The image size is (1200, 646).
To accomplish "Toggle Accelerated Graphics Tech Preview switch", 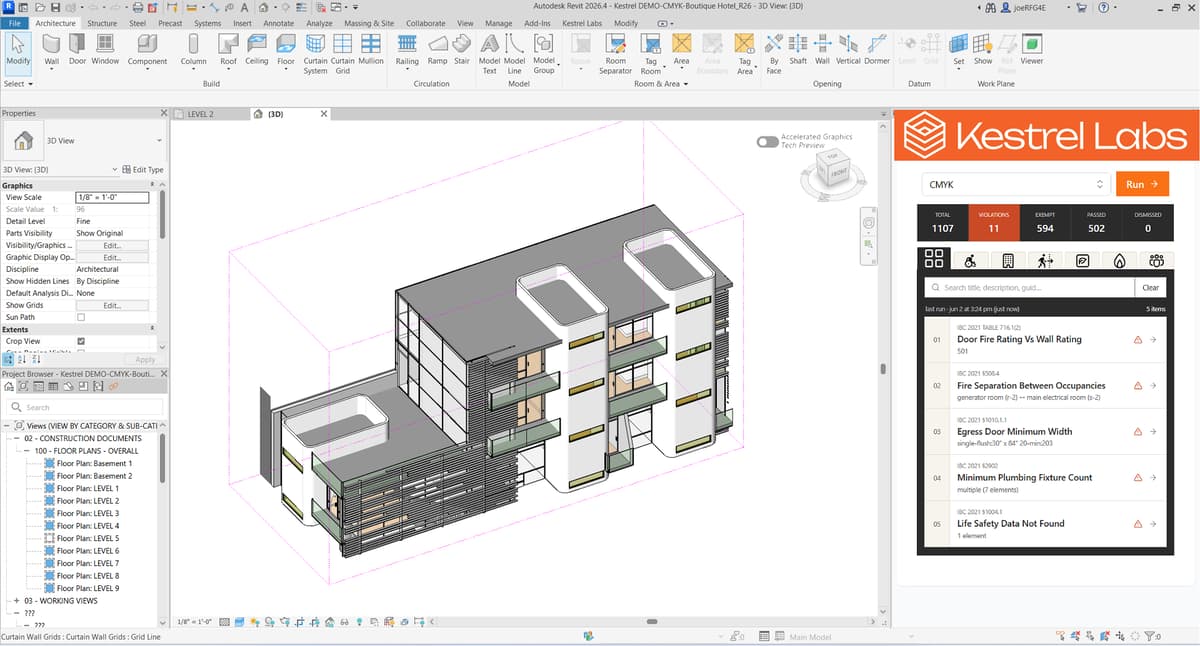I will tap(767, 142).
